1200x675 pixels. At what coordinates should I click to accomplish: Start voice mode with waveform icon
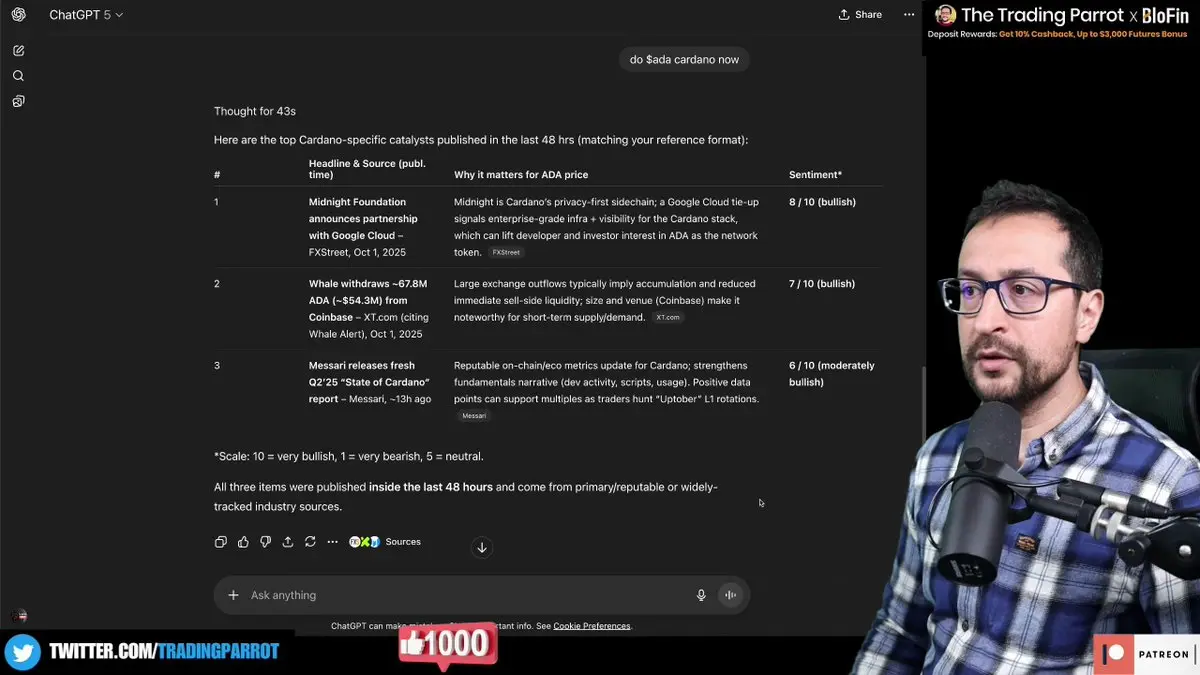click(731, 595)
